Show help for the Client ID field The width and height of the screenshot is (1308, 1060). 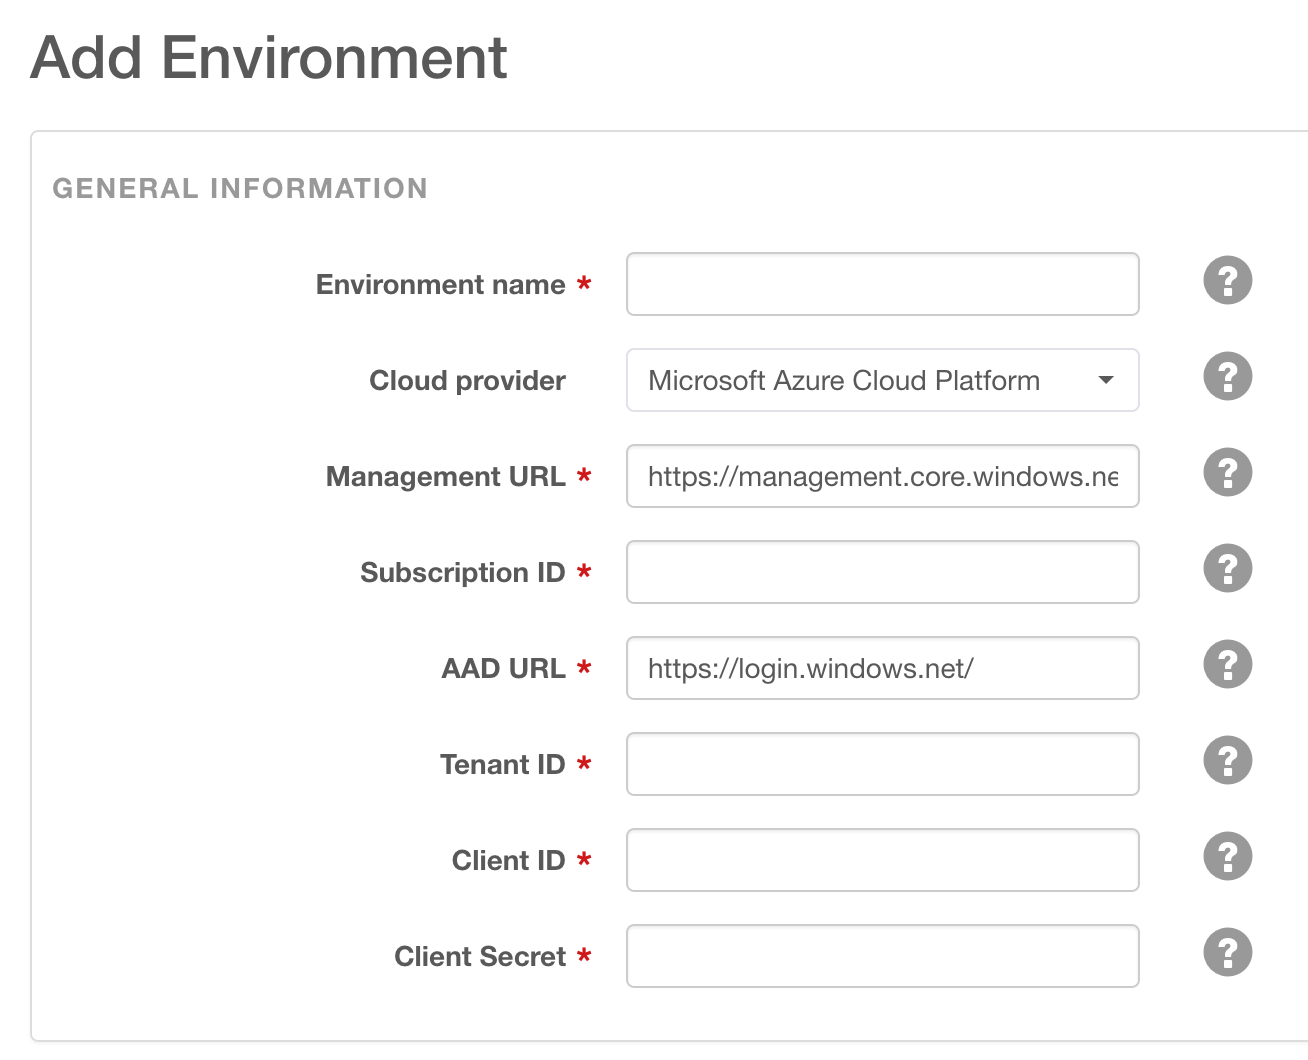point(1227,856)
